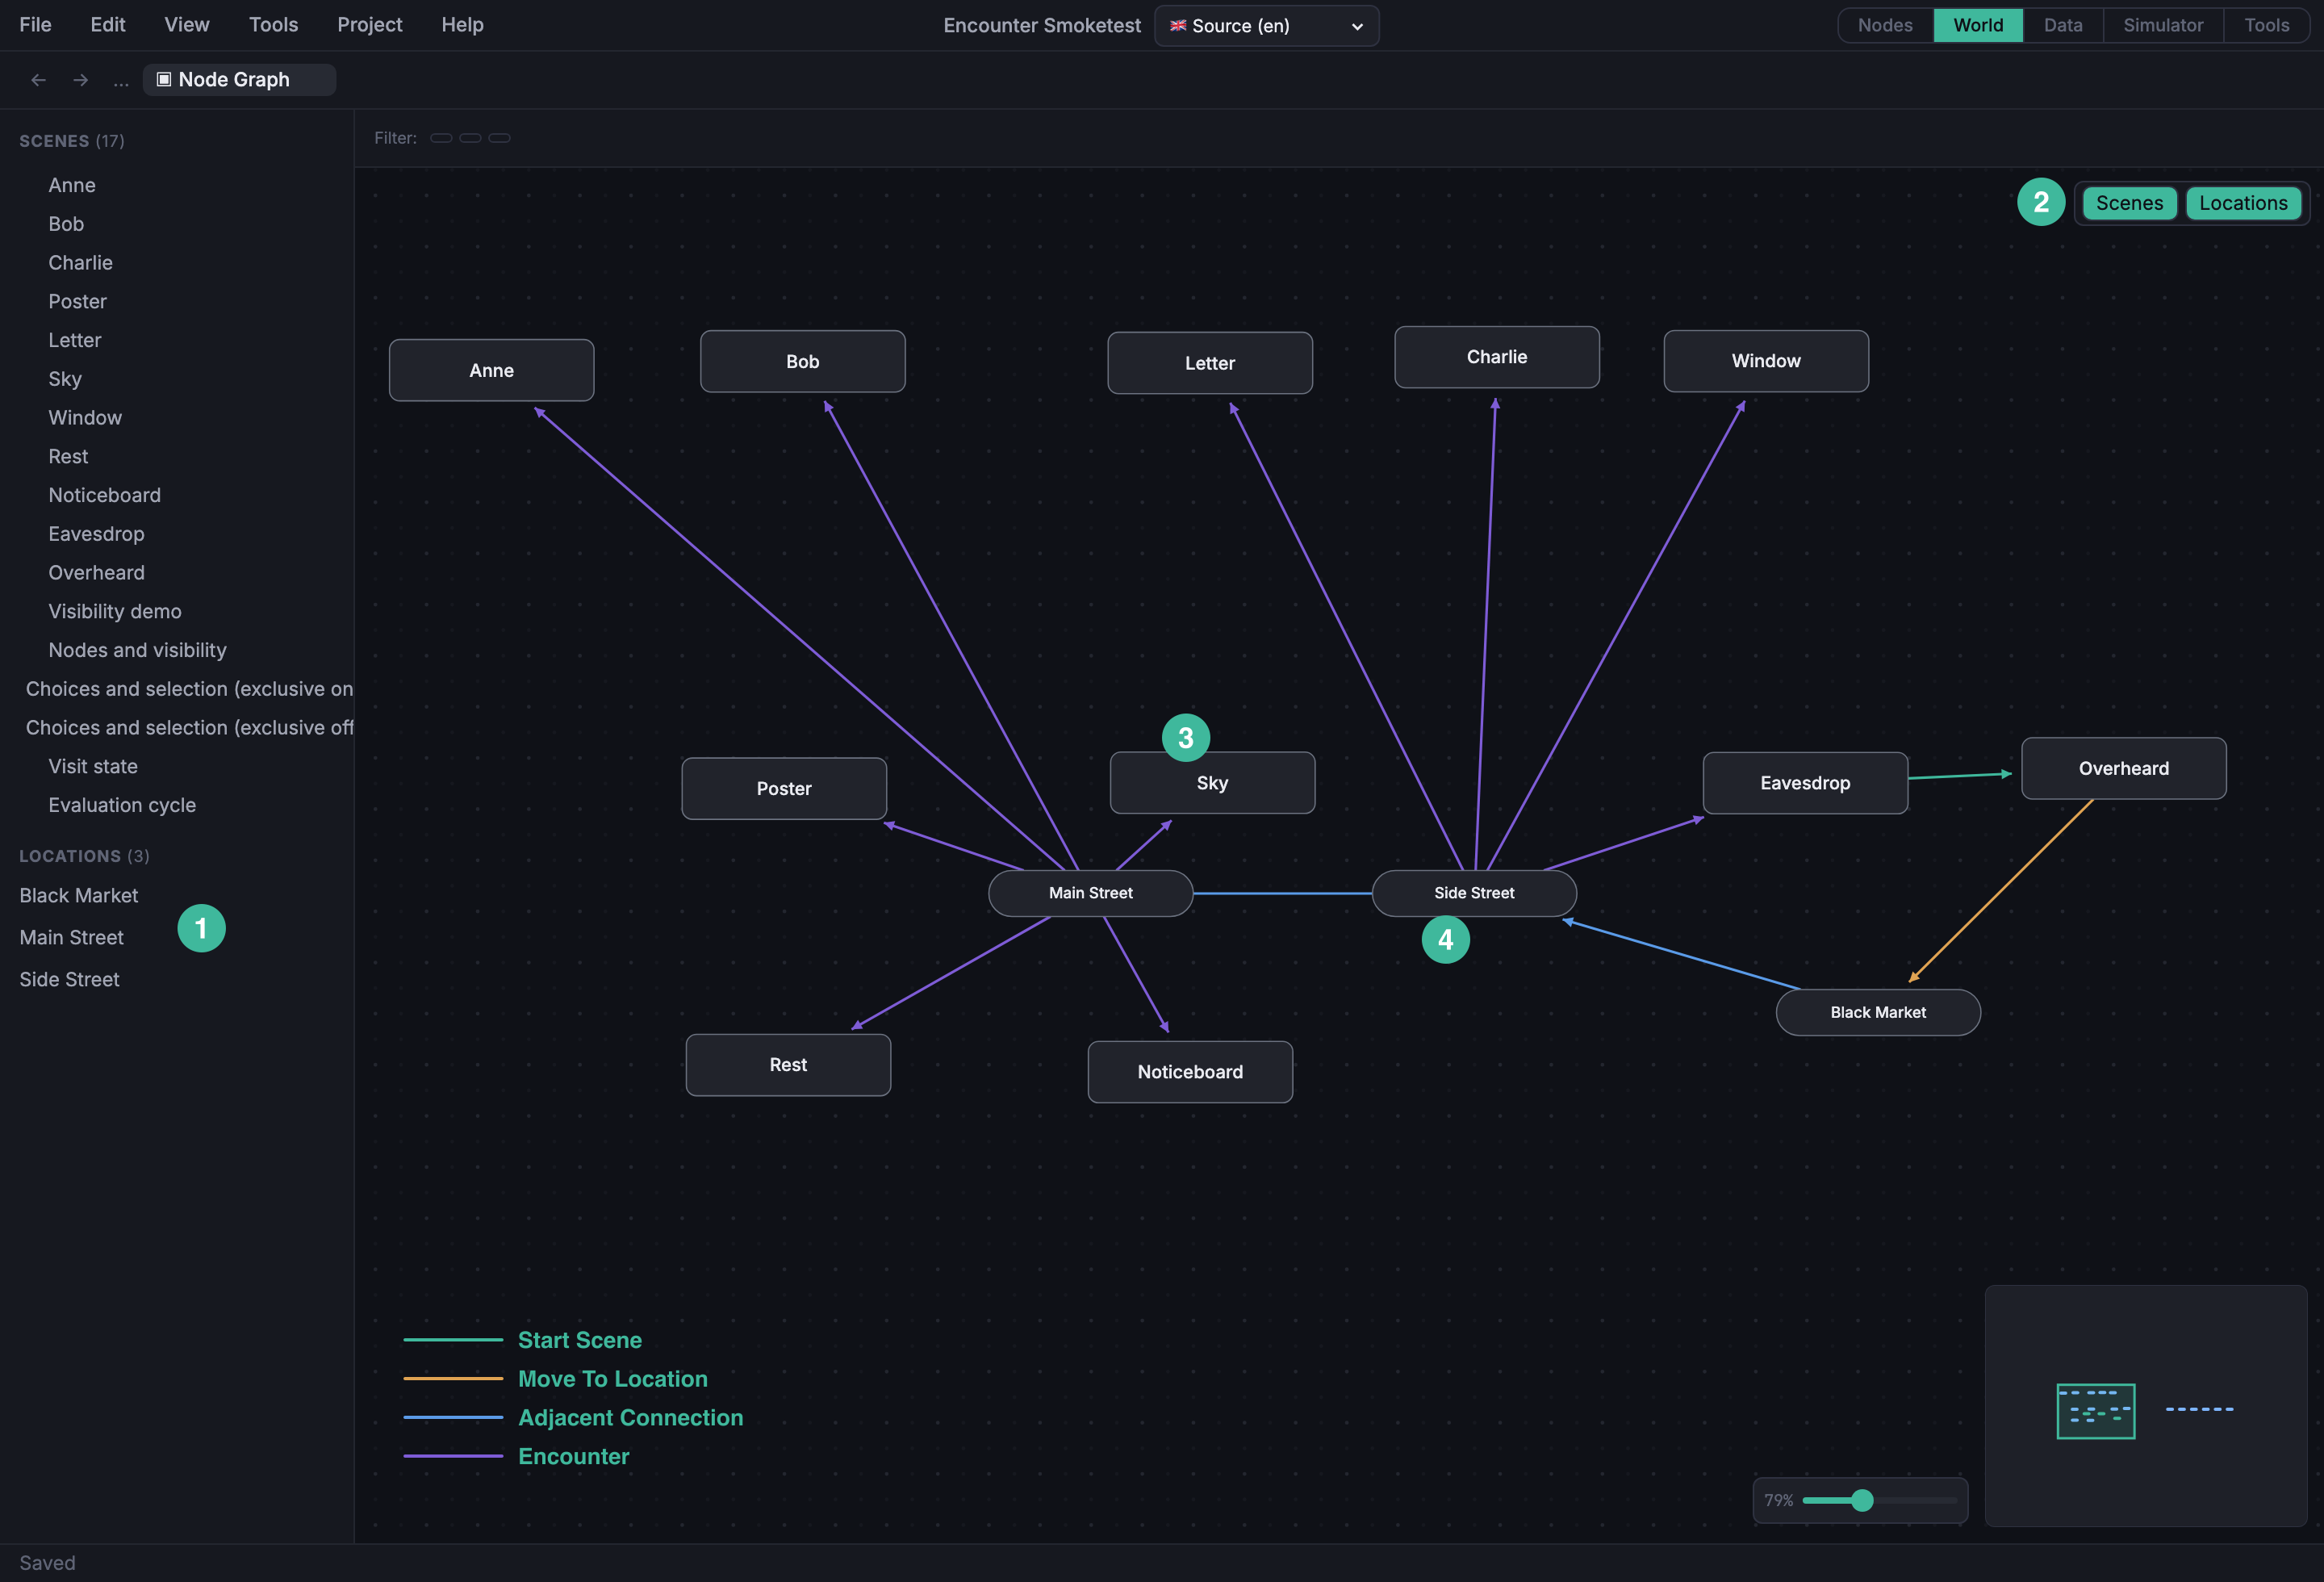2324x1582 pixels.
Task: Select Noticeboard in the Scenes sidebar list
Action: tap(104, 495)
